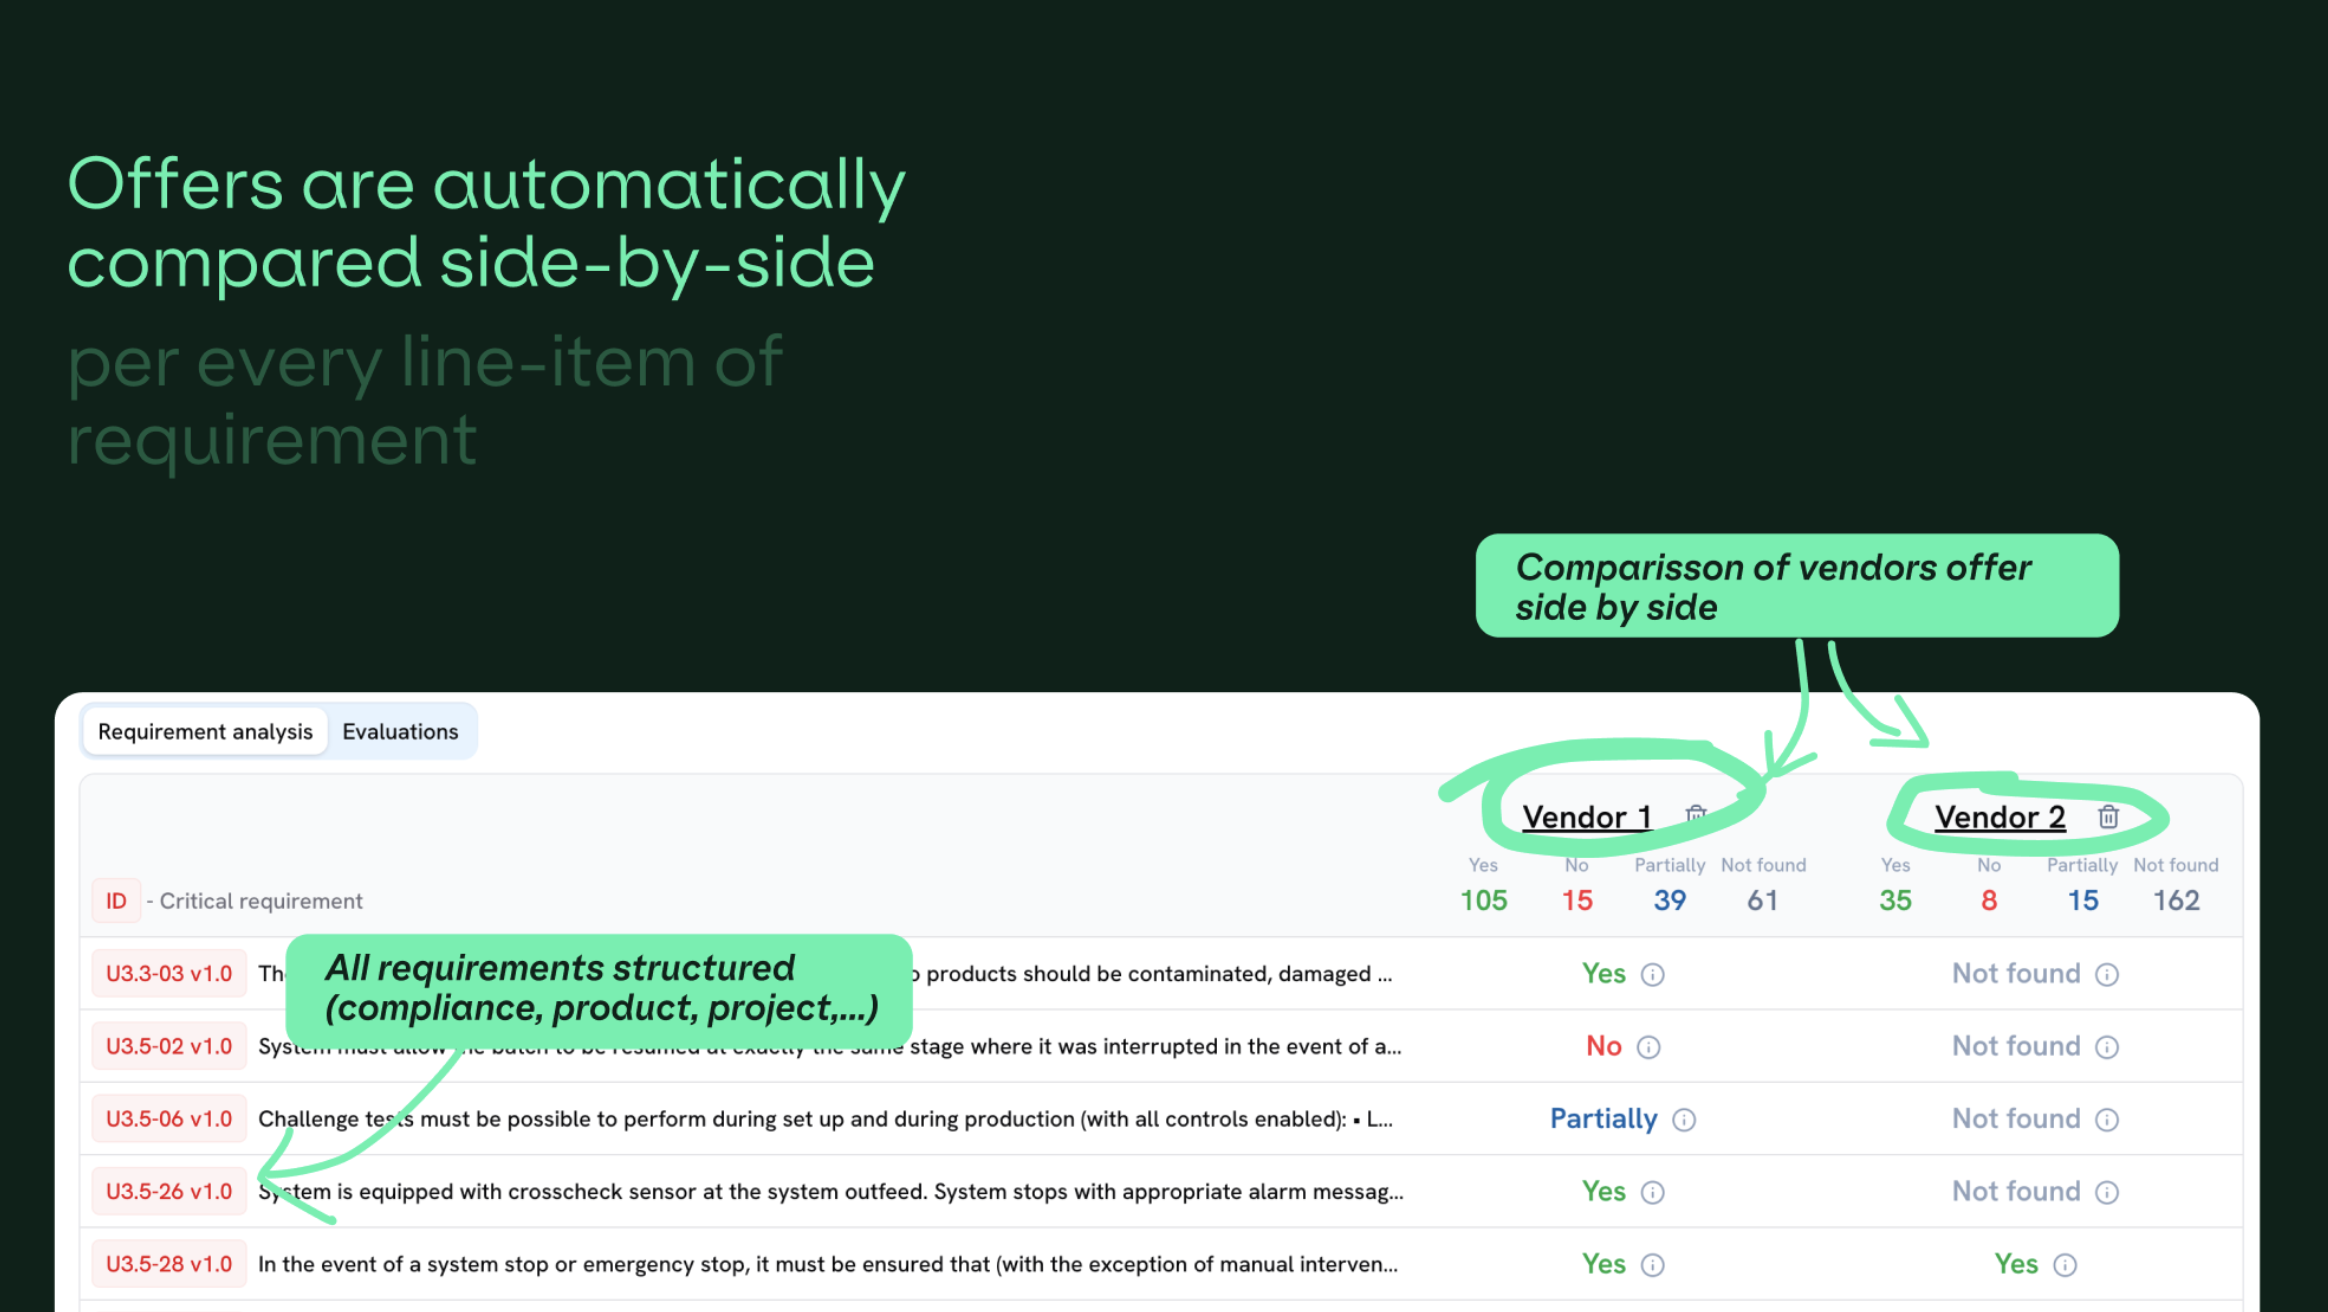The height and width of the screenshot is (1312, 2328).
Task: Click the Challenge tests requirement description row
Action: pyautogui.click(x=825, y=1119)
